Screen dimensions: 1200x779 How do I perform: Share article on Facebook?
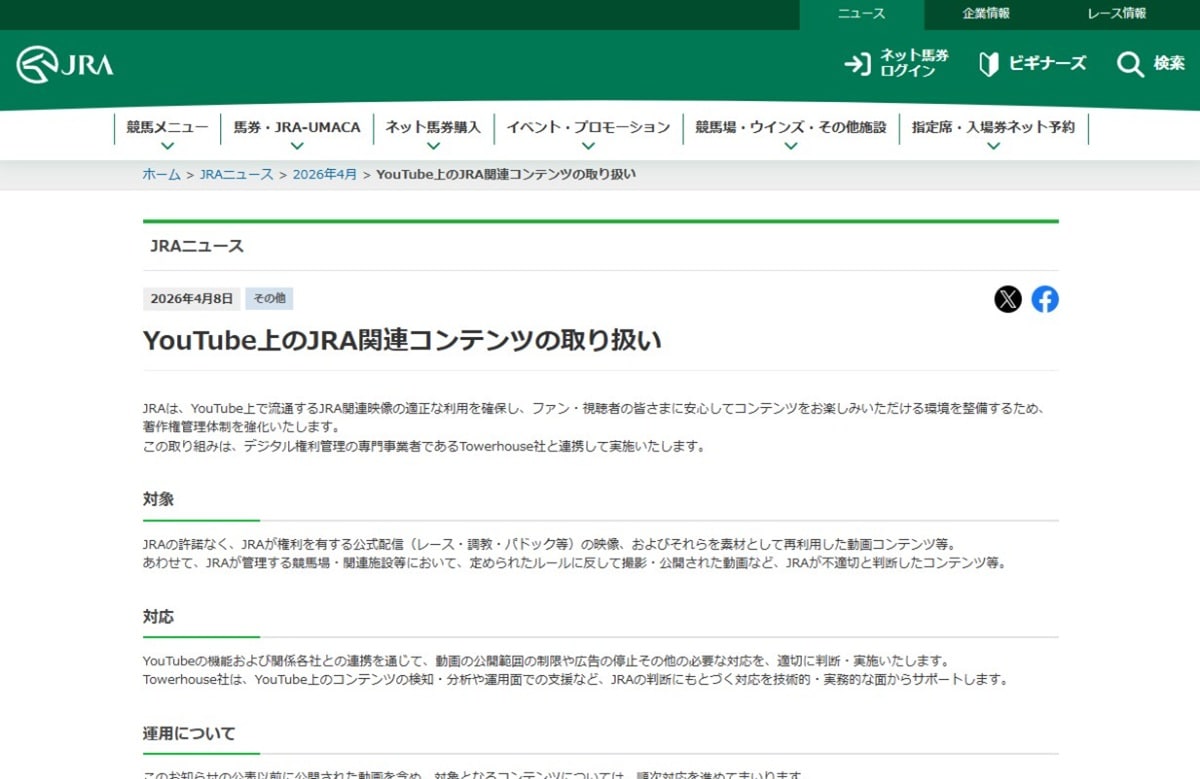point(1045,299)
